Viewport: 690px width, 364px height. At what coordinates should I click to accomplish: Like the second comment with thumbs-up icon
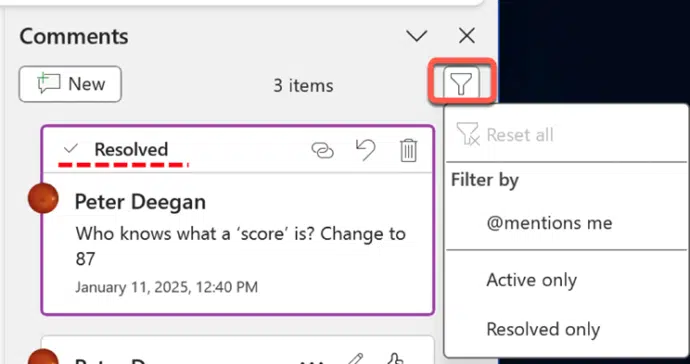pyautogui.click(x=395, y=359)
